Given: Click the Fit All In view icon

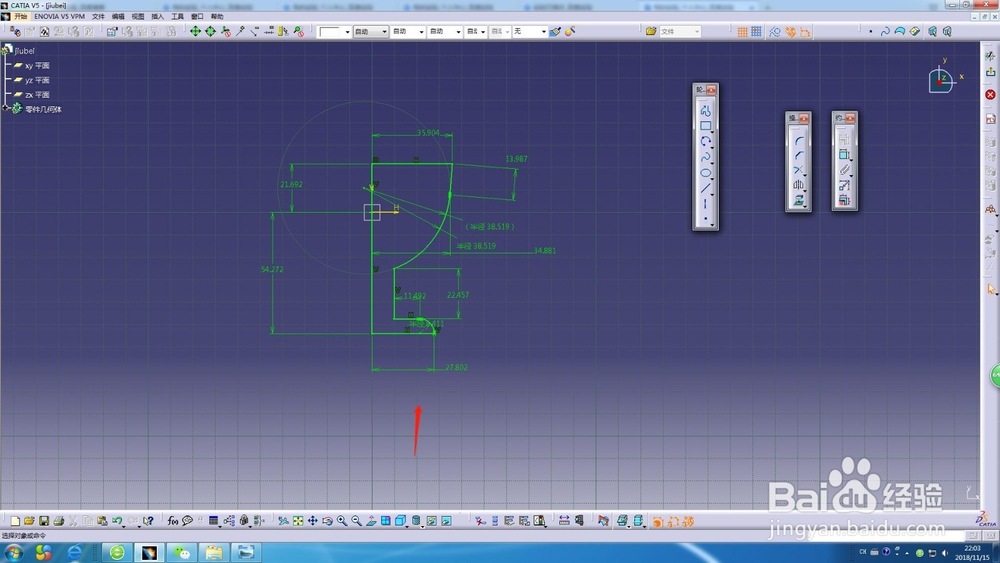Looking at the screenshot, I should [298, 521].
